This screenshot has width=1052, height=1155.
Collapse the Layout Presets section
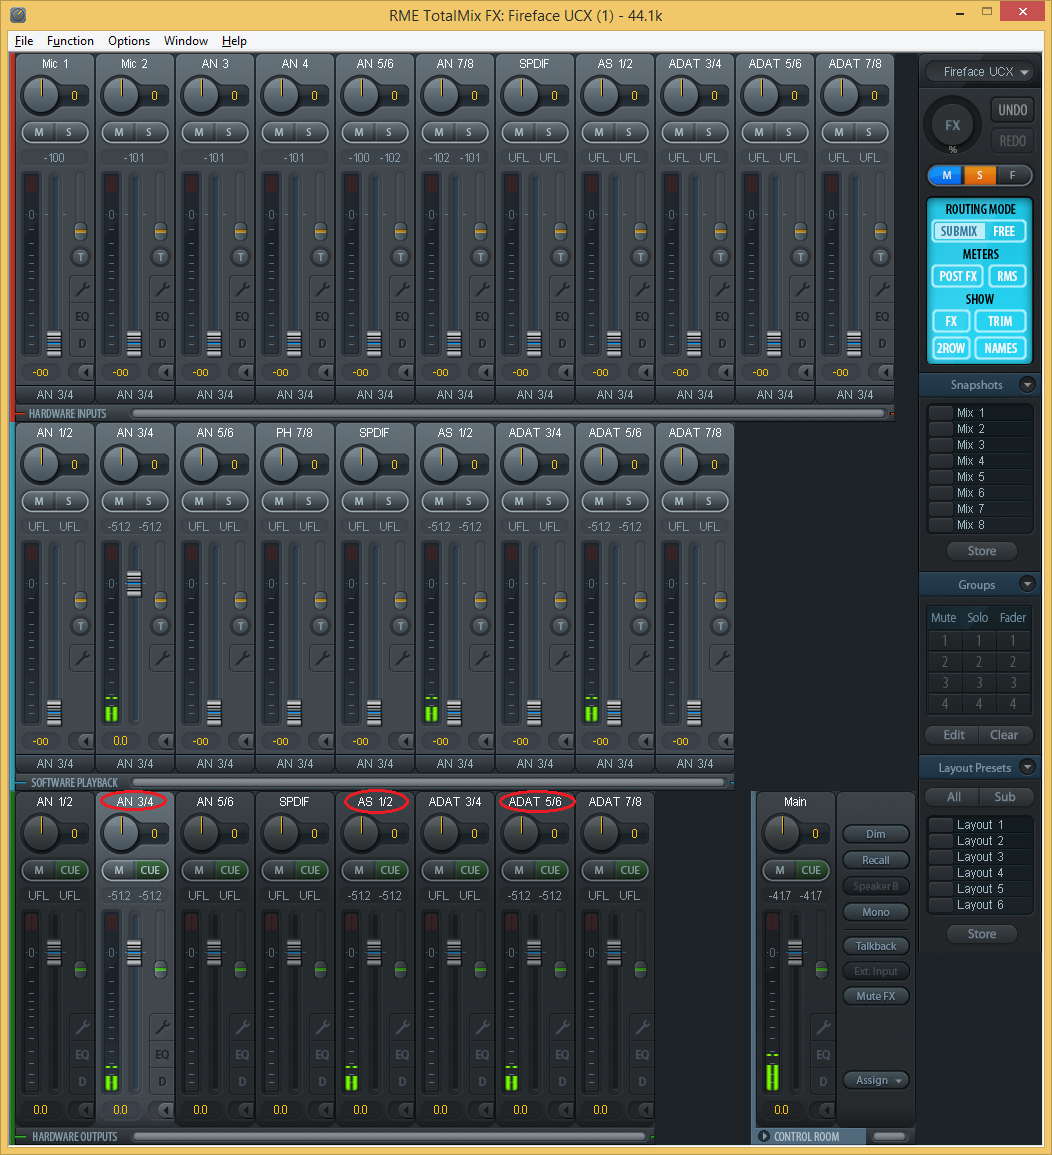coord(1027,768)
